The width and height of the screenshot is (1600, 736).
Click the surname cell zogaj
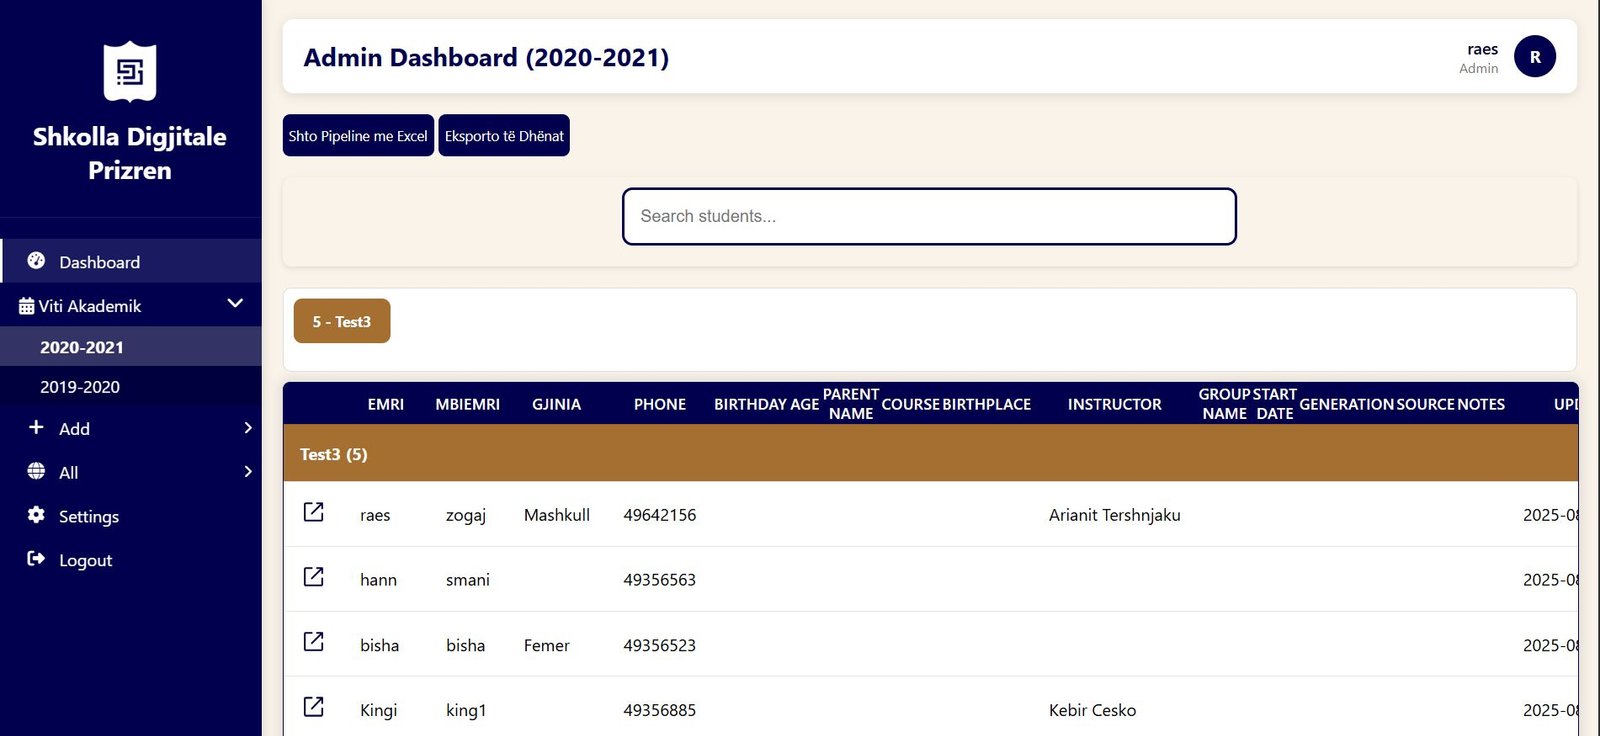click(x=466, y=515)
